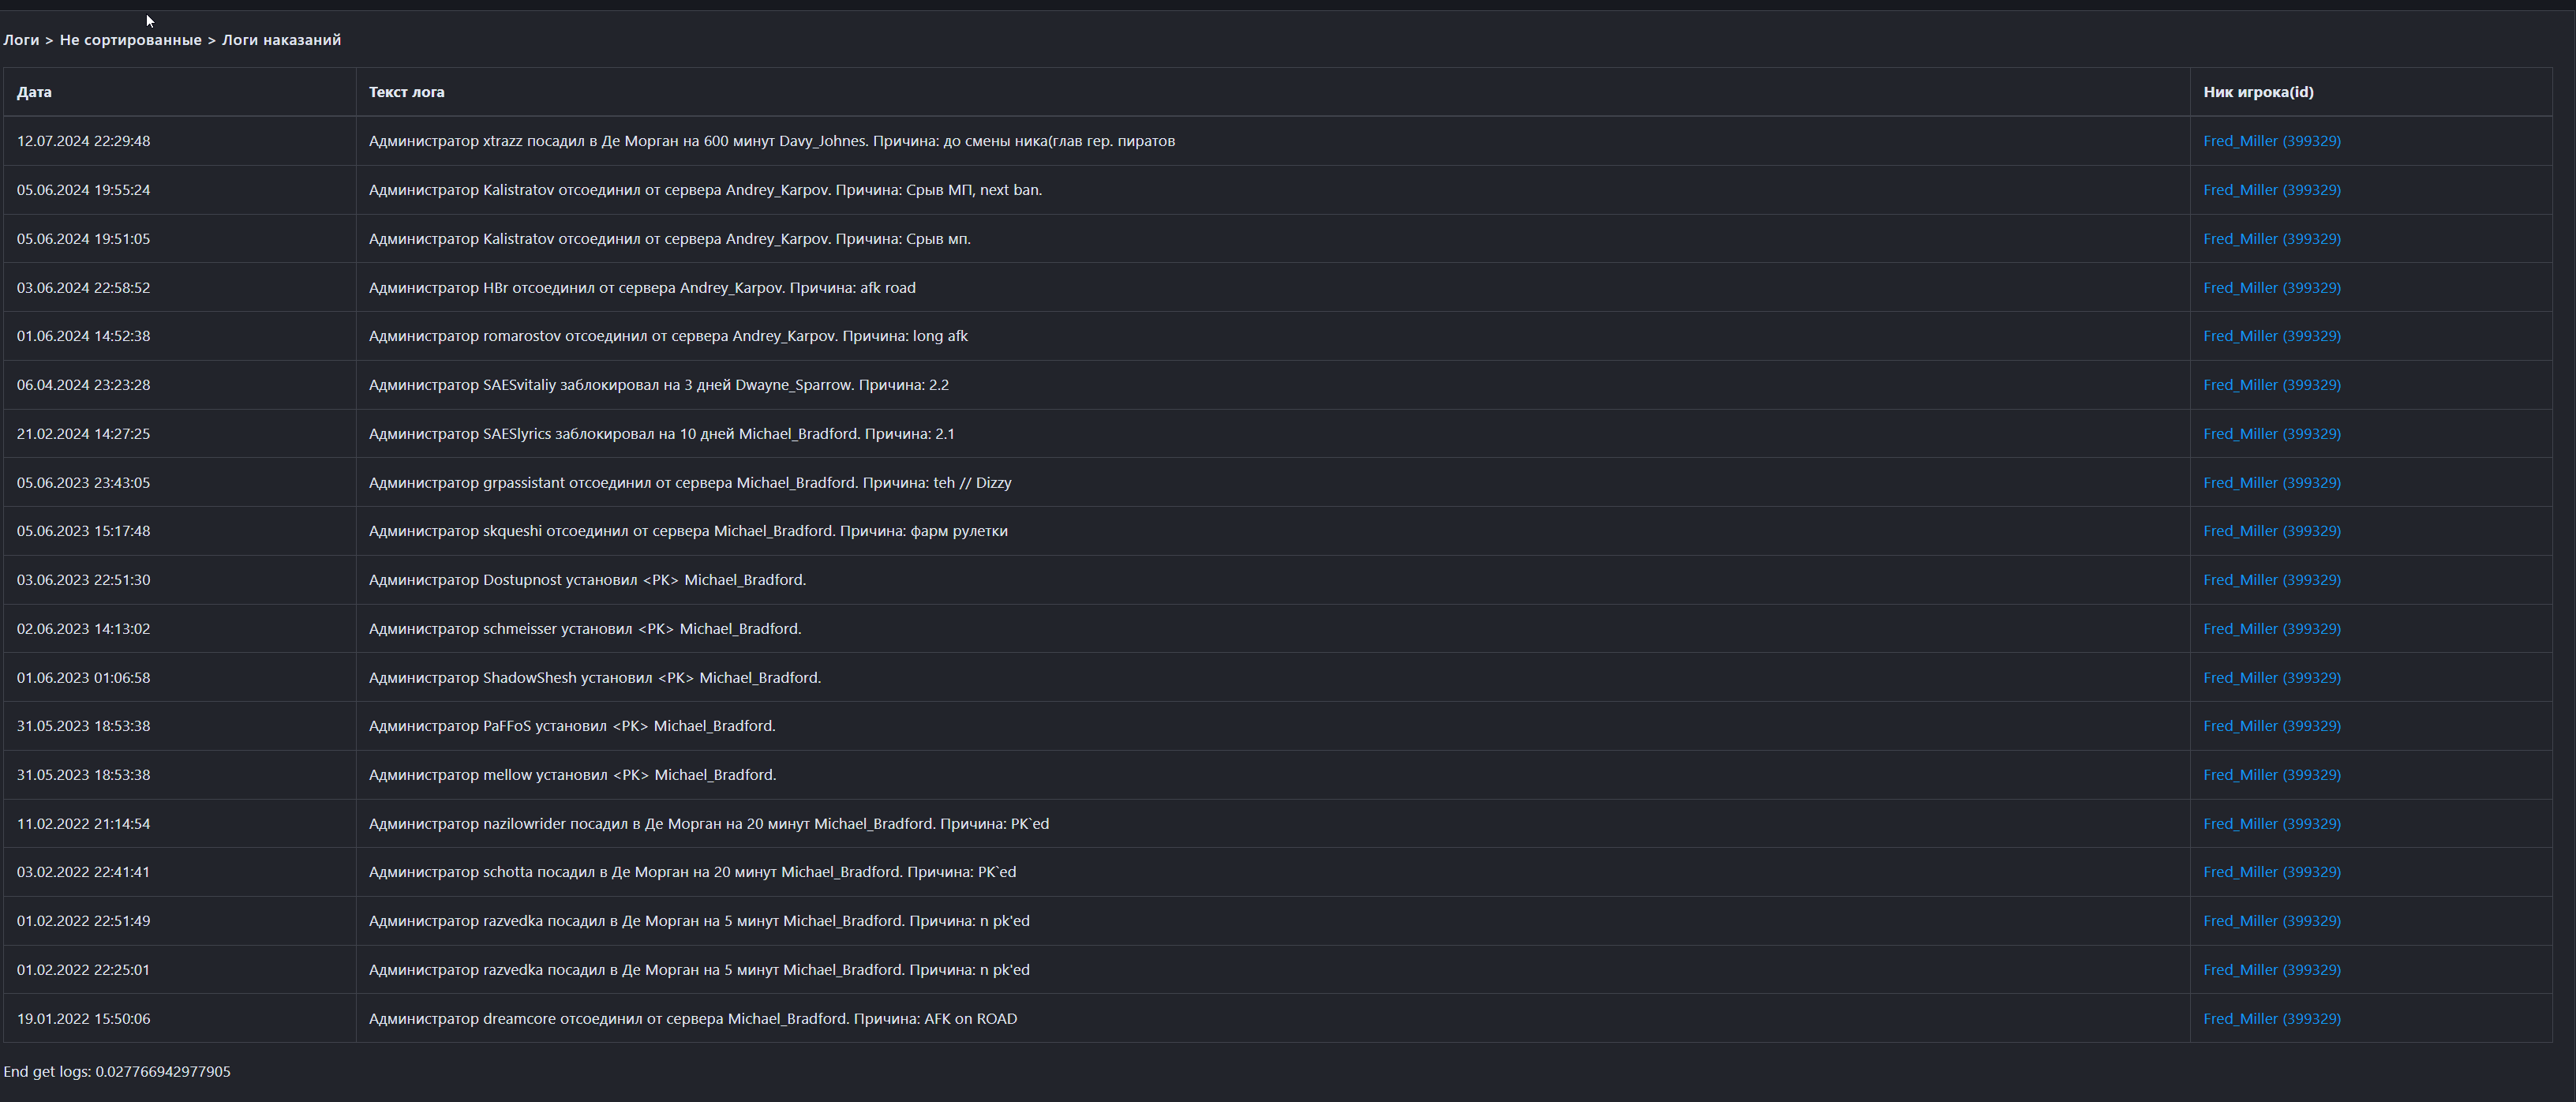Click the "Текст лога" column header

406,92
